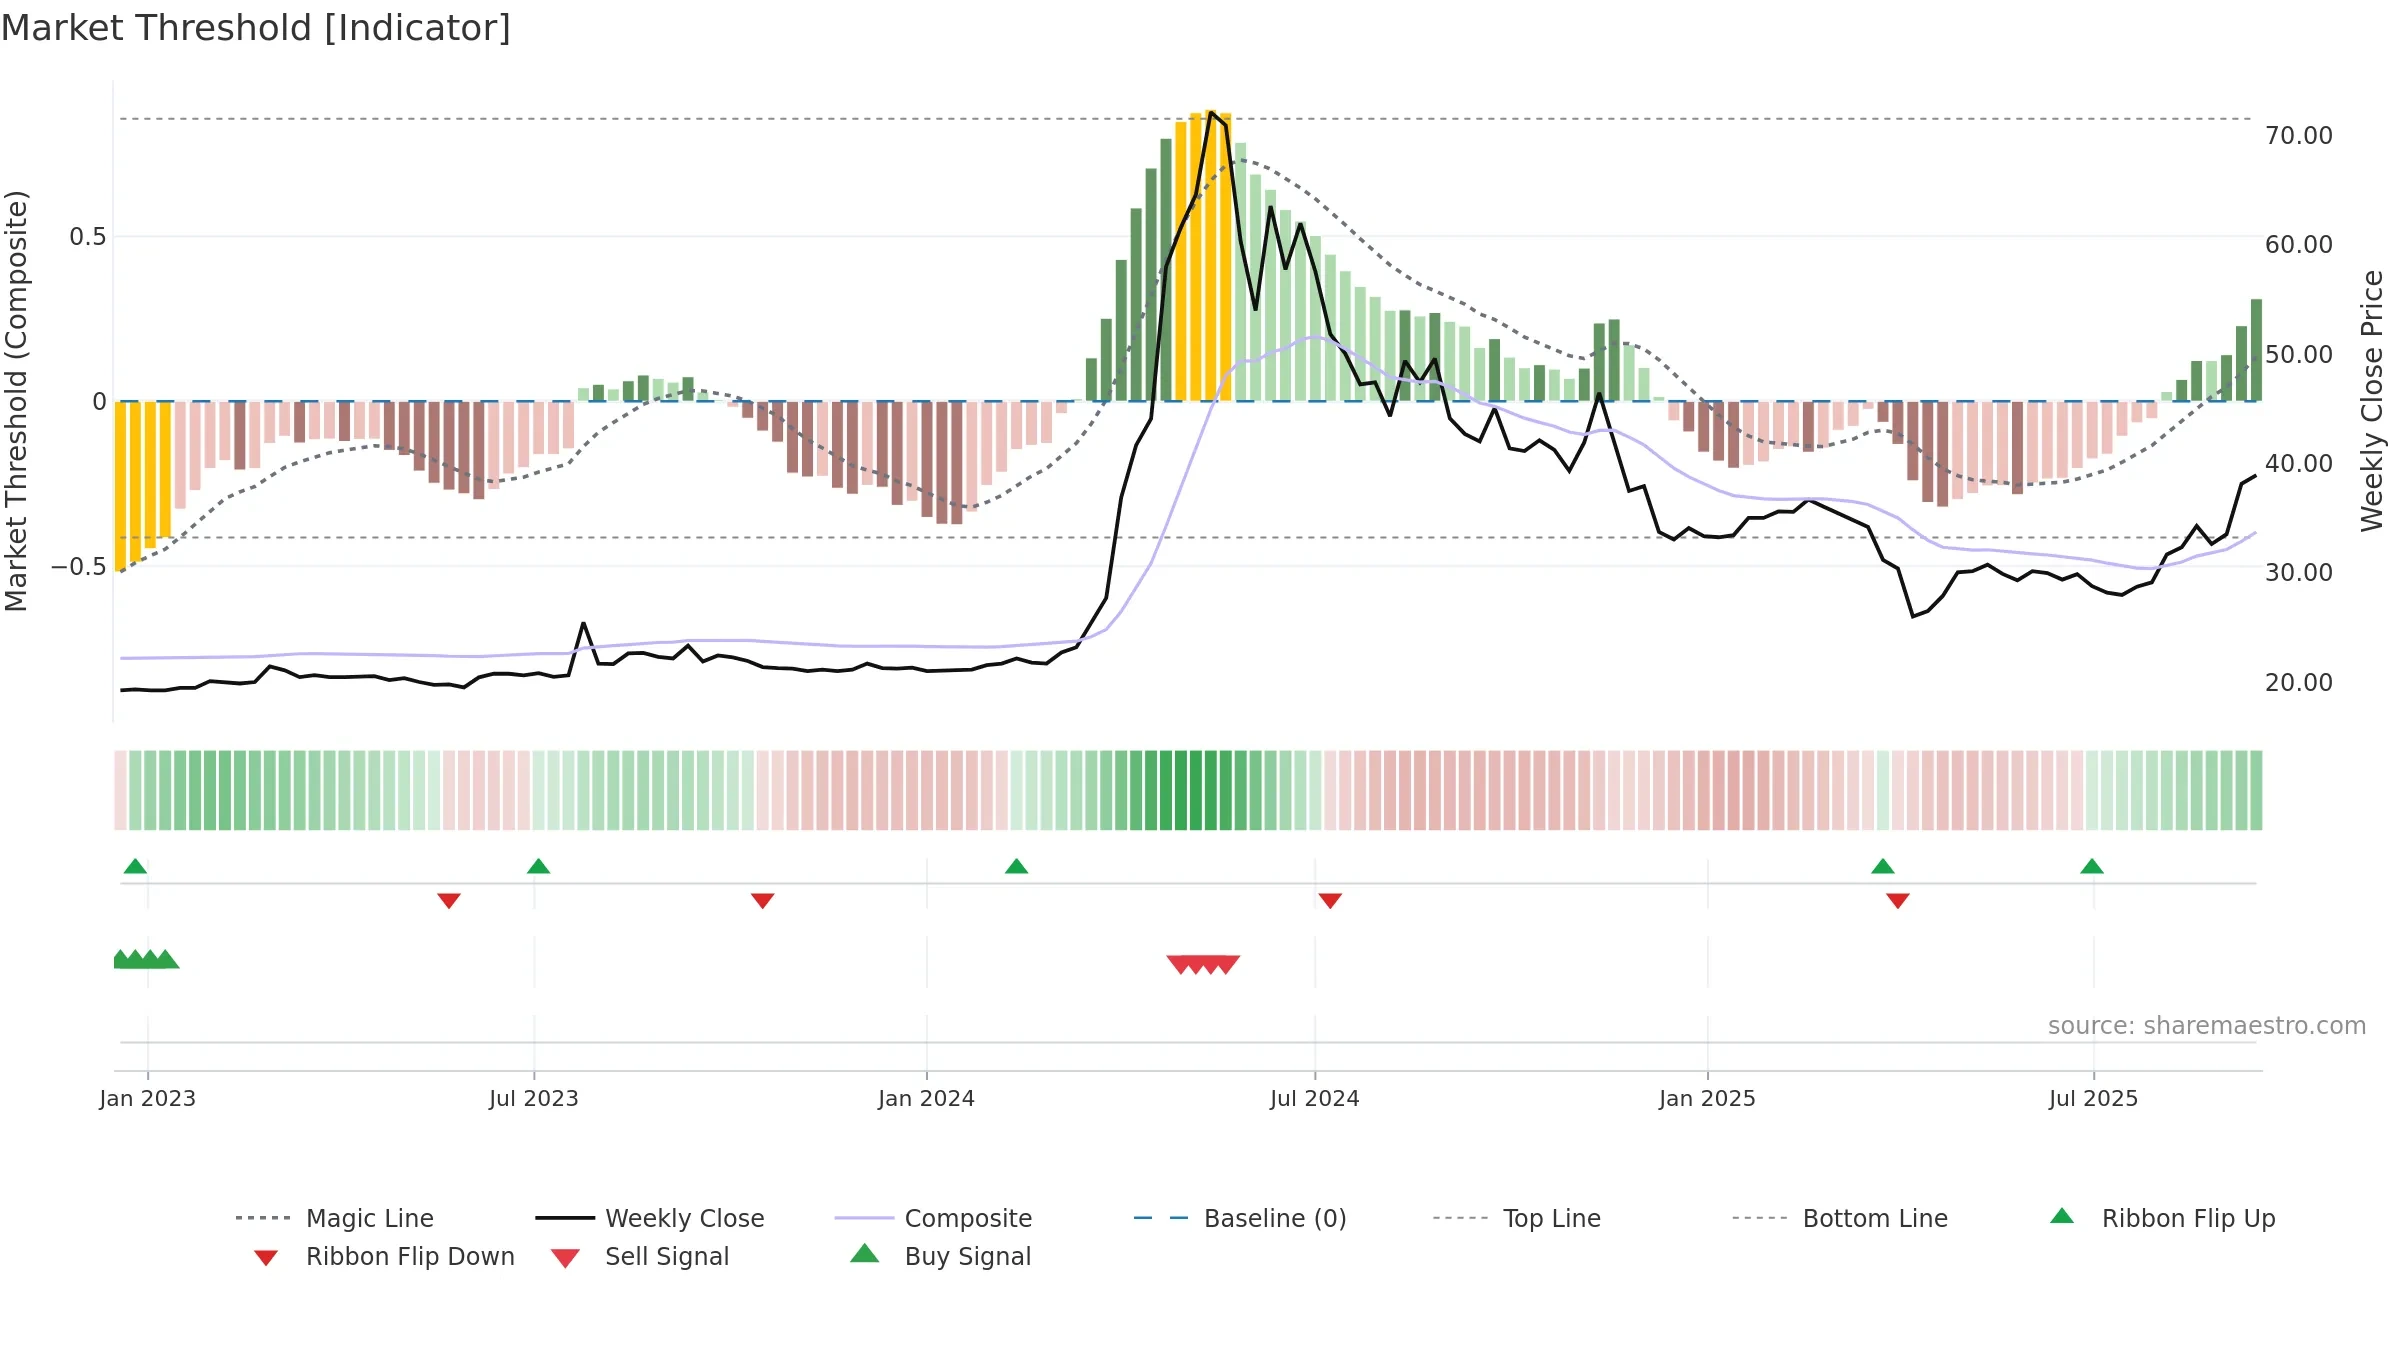Image resolution: width=2400 pixels, height=1350 pixels.
Task: Click the 30.00 price axis label
Action: (x=2299, y=572)
